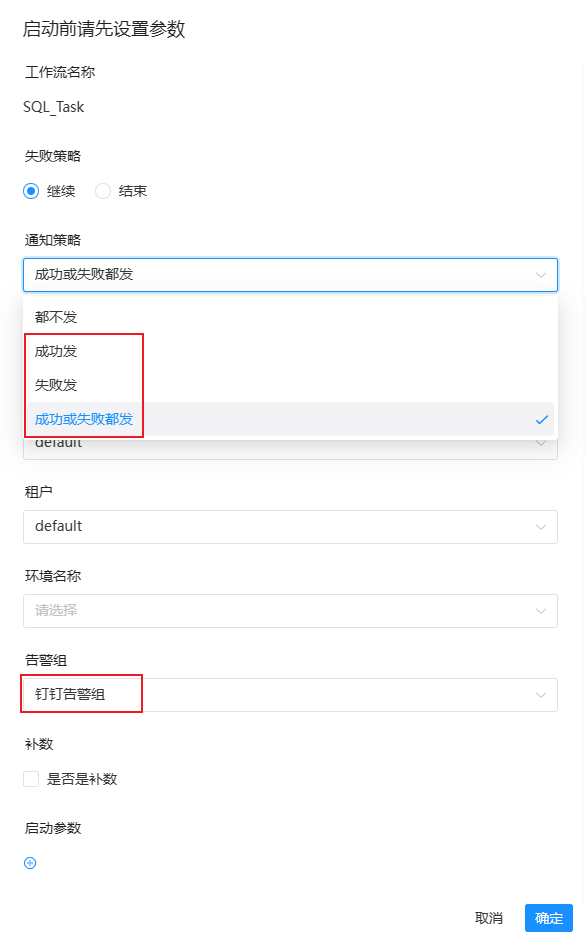585x951 pixels.
Task: Click the 环境名称 请选择 field
Action: pyautogui.click(x=290, y=611)
